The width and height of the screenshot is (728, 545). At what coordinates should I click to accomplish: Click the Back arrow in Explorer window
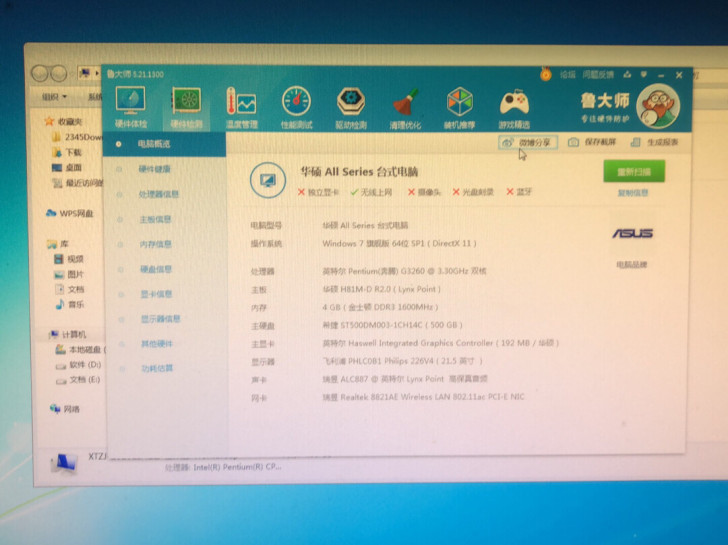(40, 73)
